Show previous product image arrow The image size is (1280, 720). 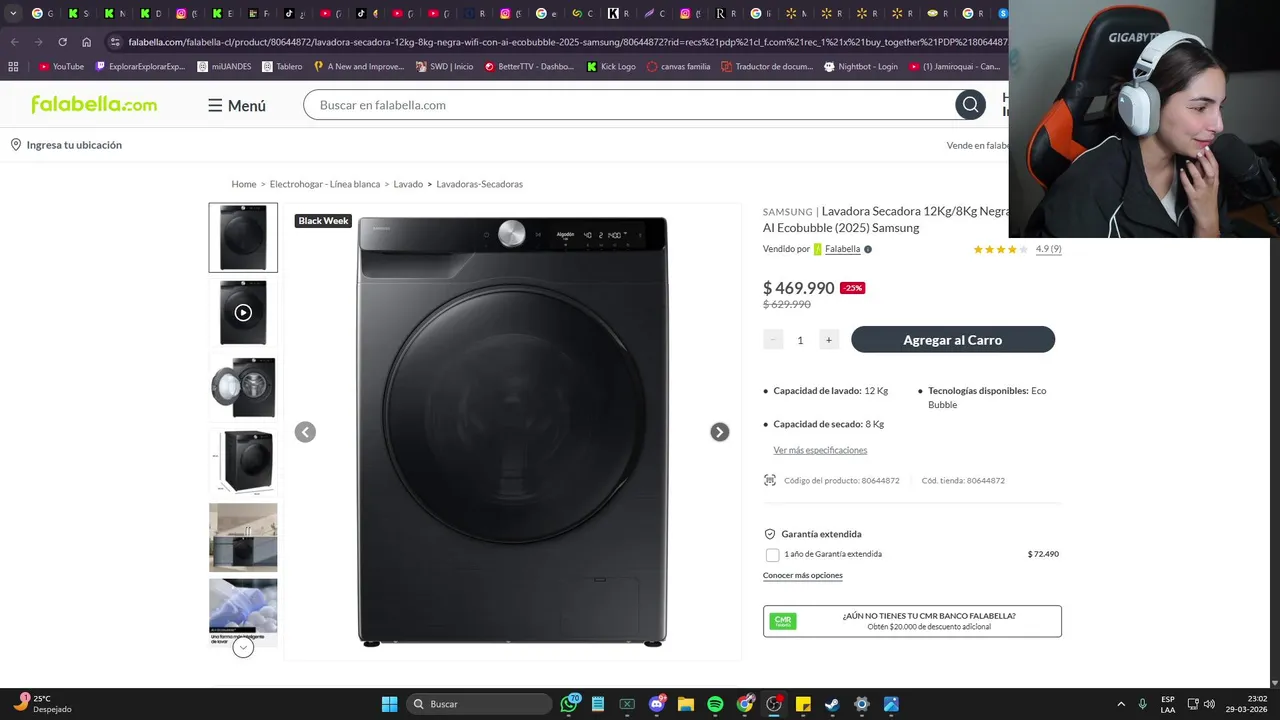click(x=305, y=432)
